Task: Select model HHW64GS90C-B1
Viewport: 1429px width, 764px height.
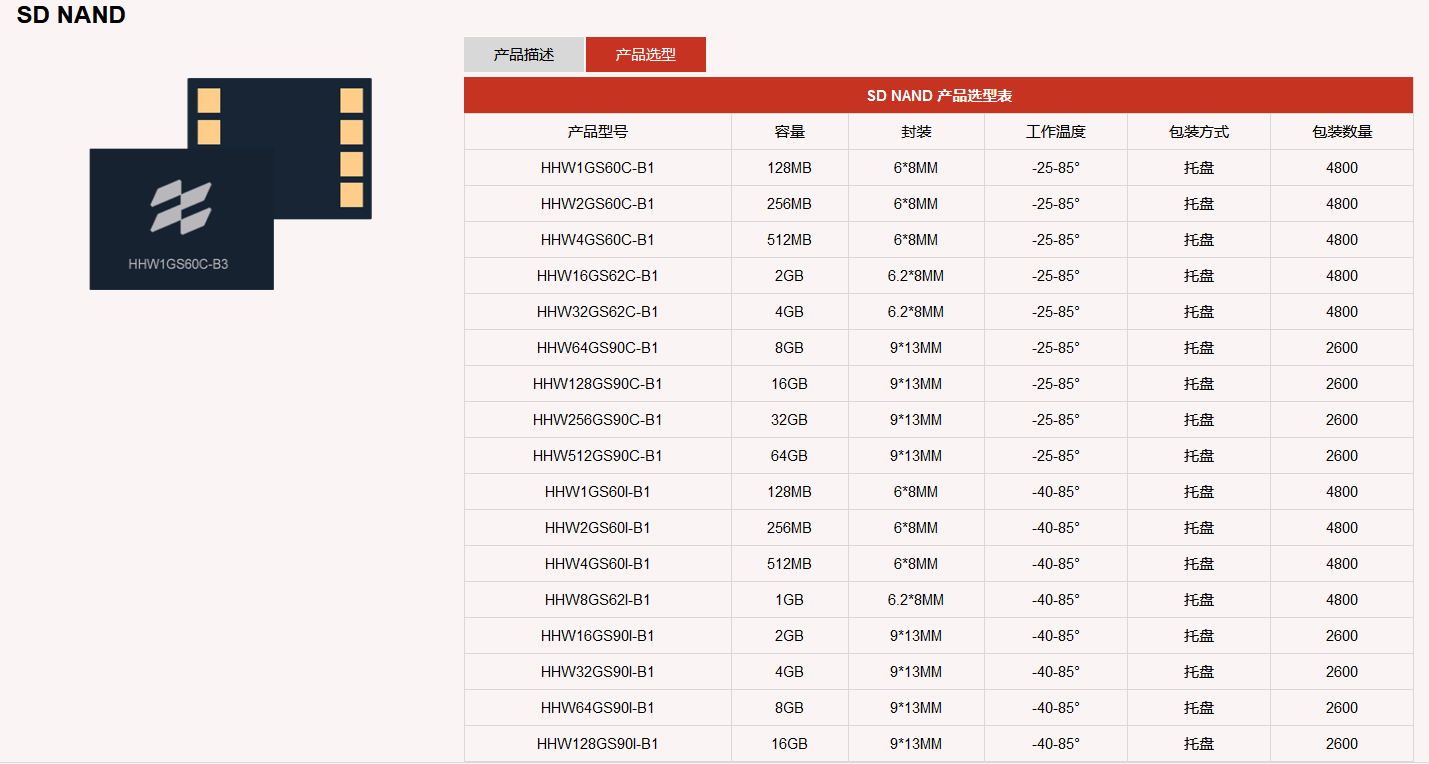Action: point(598,348)
